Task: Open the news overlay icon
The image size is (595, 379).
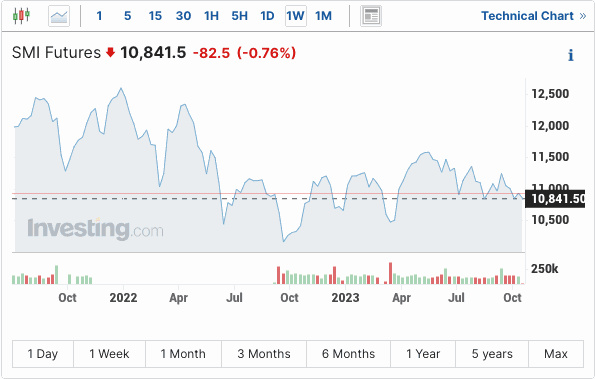Action: click(371, 16)
